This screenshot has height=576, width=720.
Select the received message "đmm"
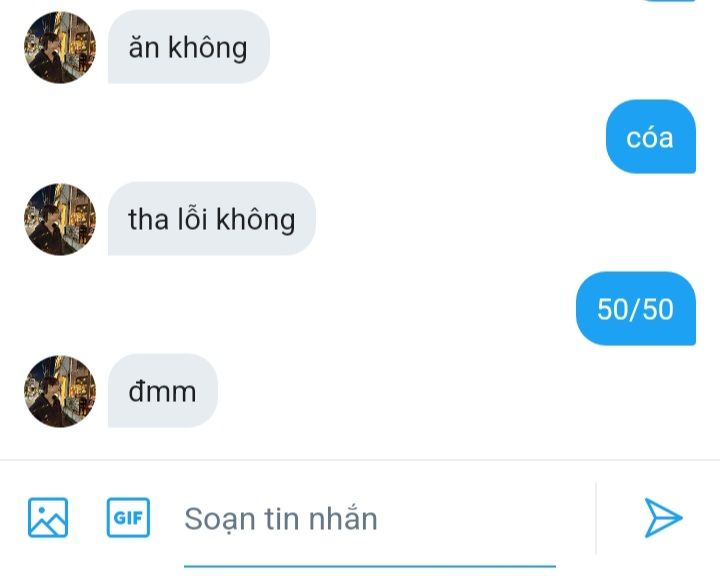tap(163, 390)
